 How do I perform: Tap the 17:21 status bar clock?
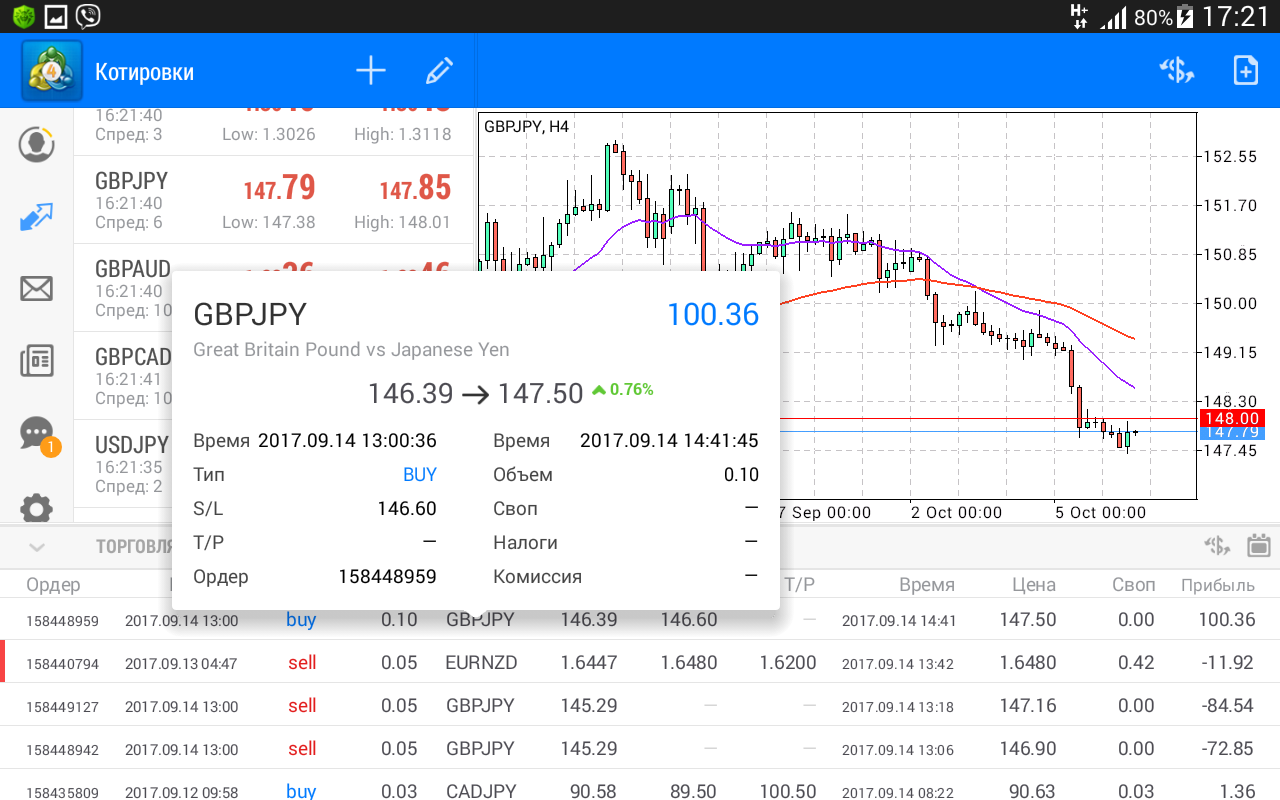1234,16
